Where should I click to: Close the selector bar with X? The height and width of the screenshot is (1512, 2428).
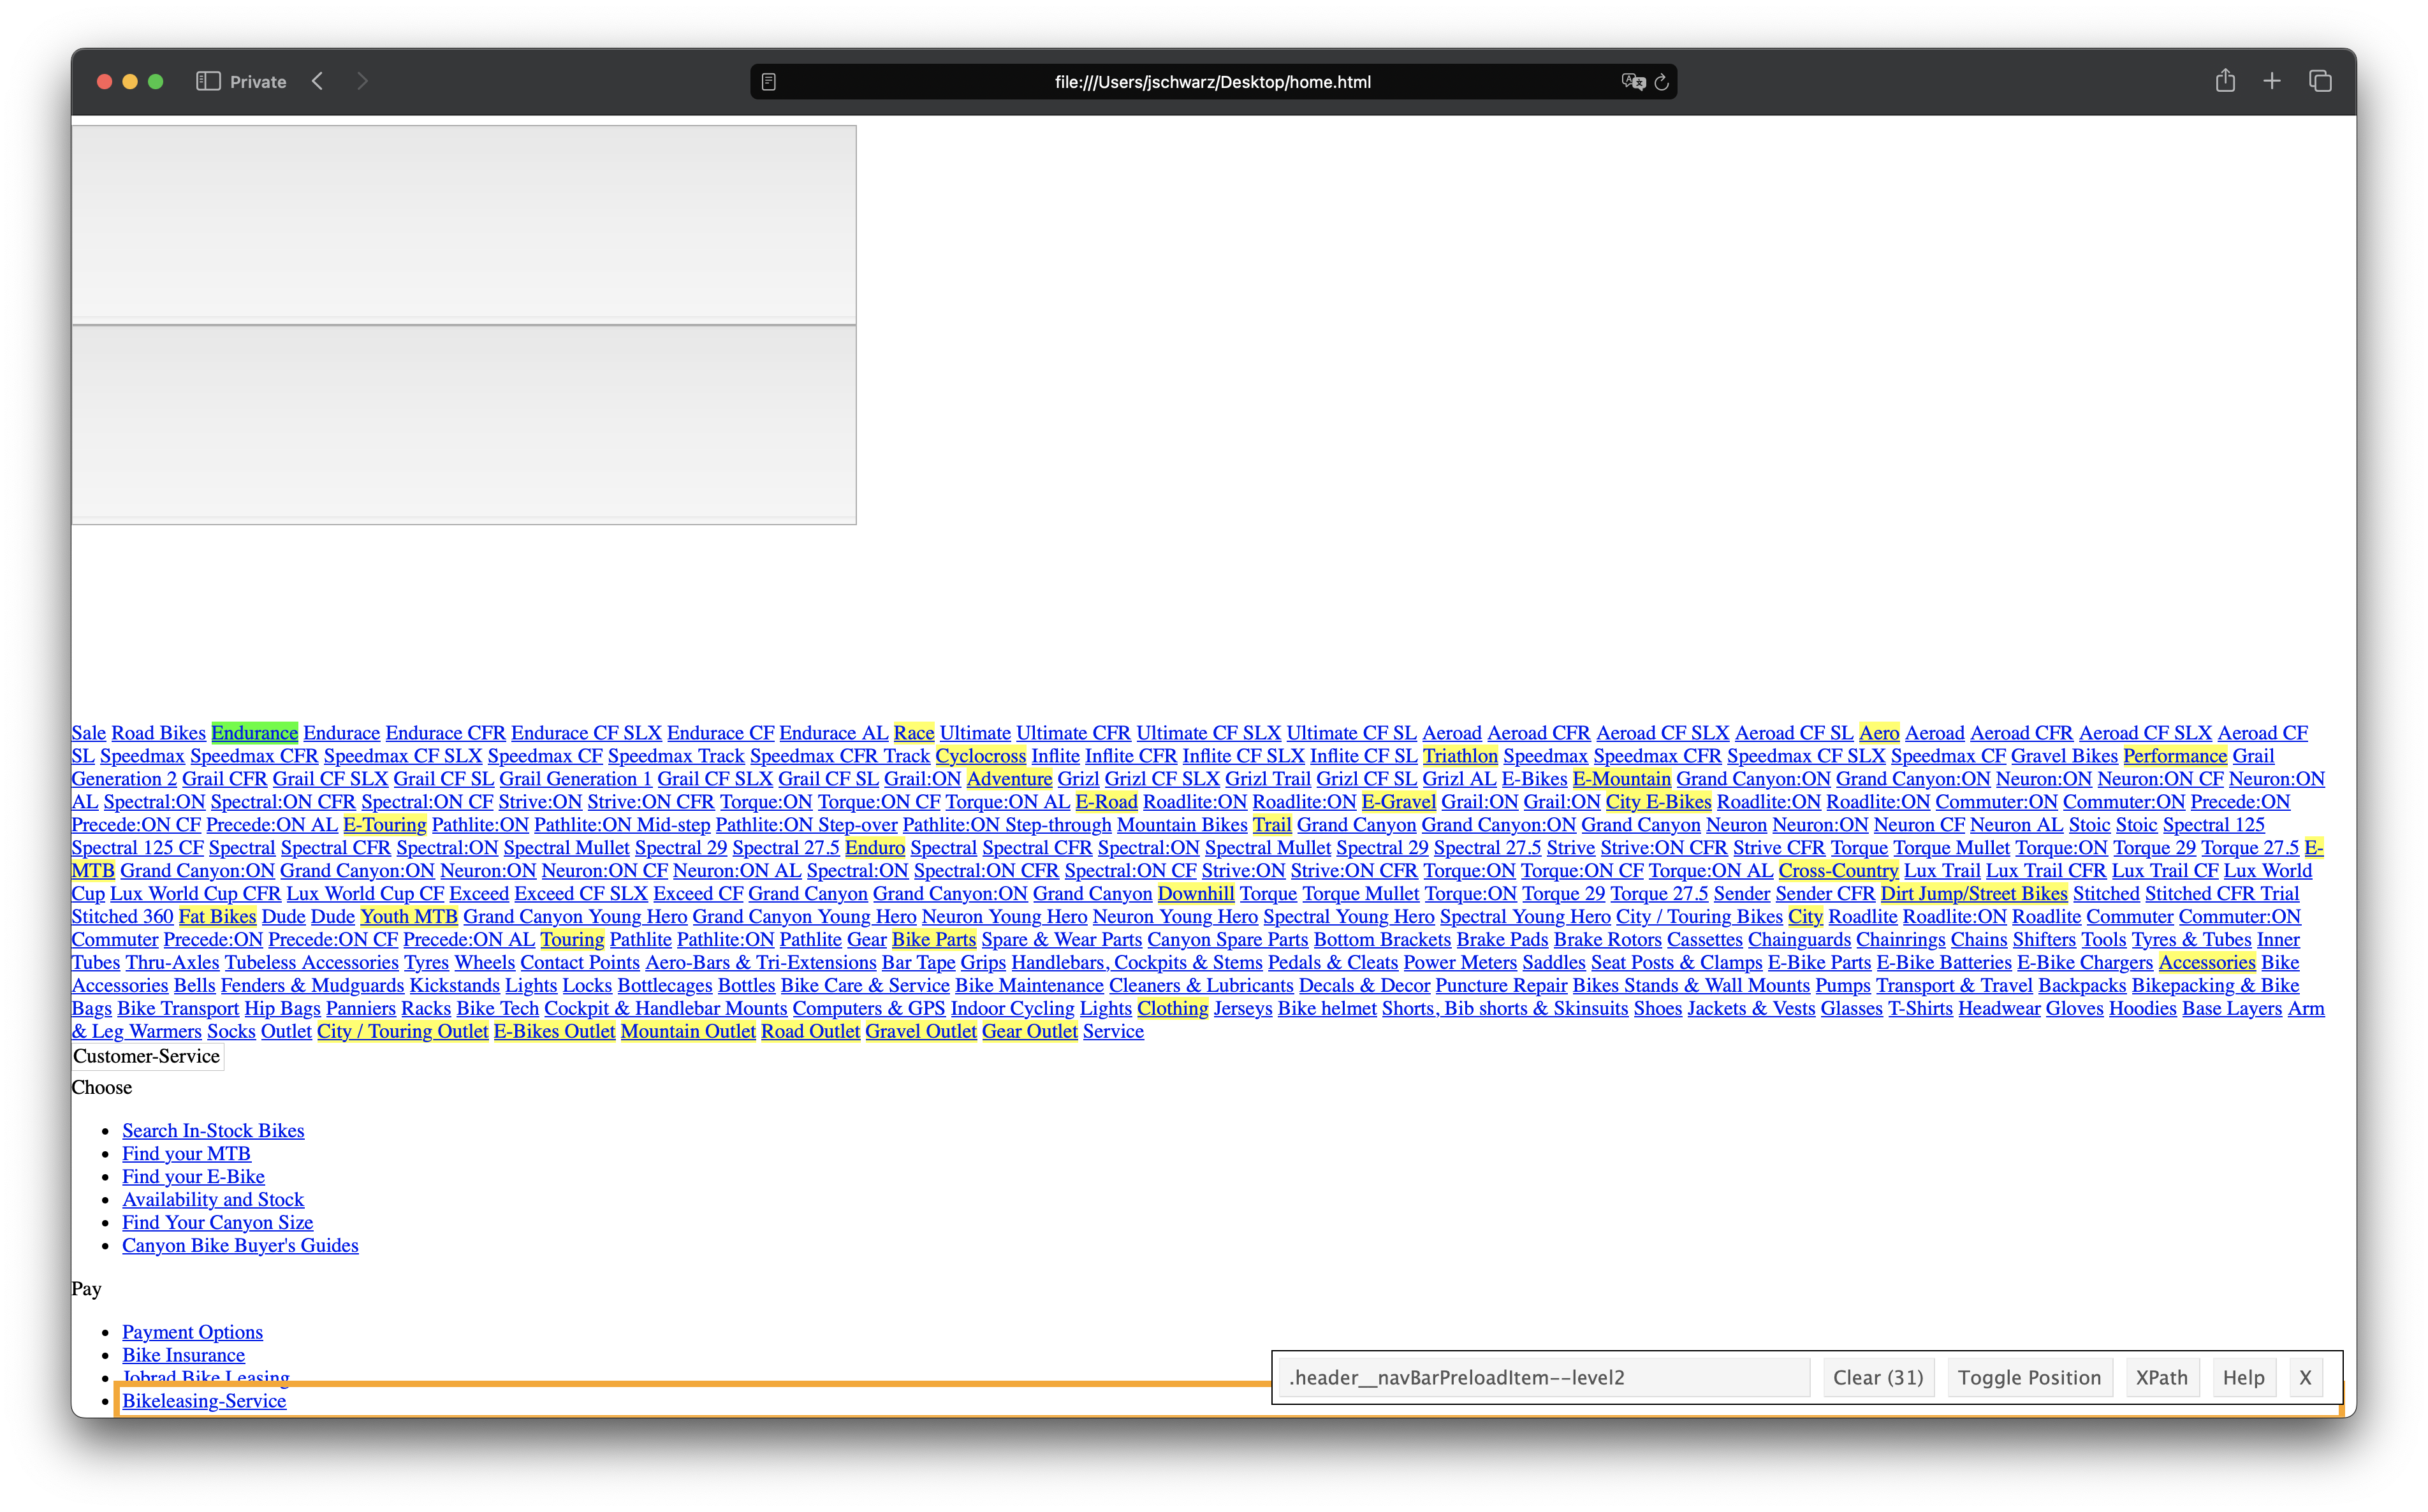coord(2305,1377)
